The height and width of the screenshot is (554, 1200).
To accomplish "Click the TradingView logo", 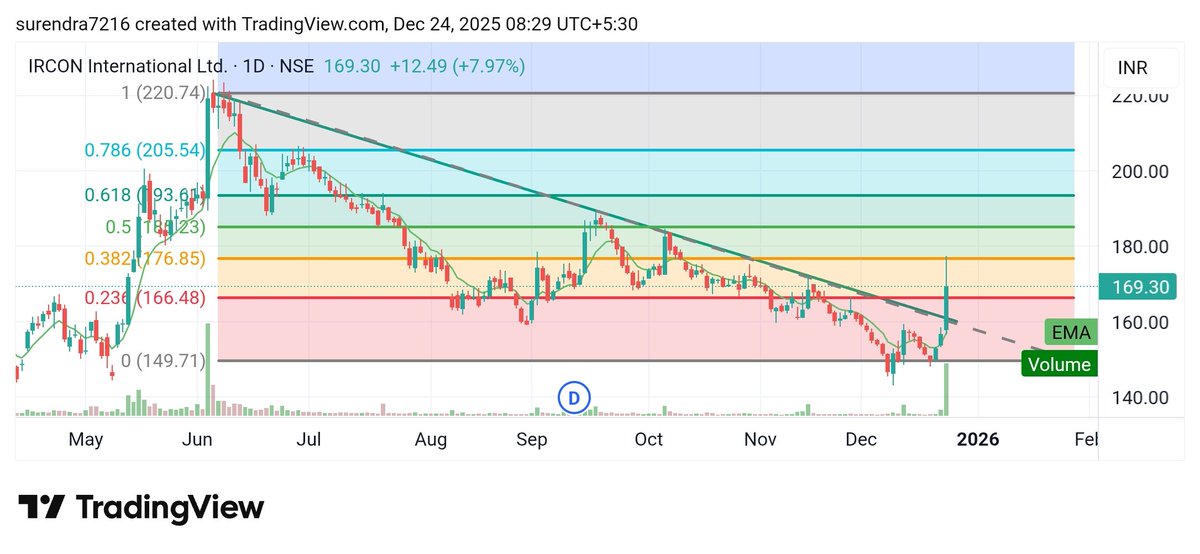I will pyautogui.click(x=142, y=507).
